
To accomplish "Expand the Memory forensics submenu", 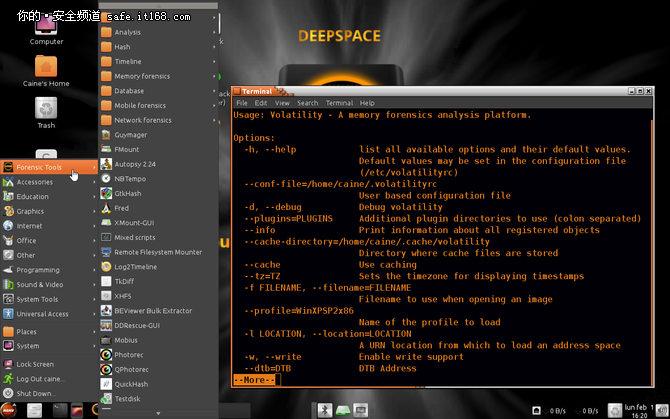I will pyautogui.click(x=141, y=76).
